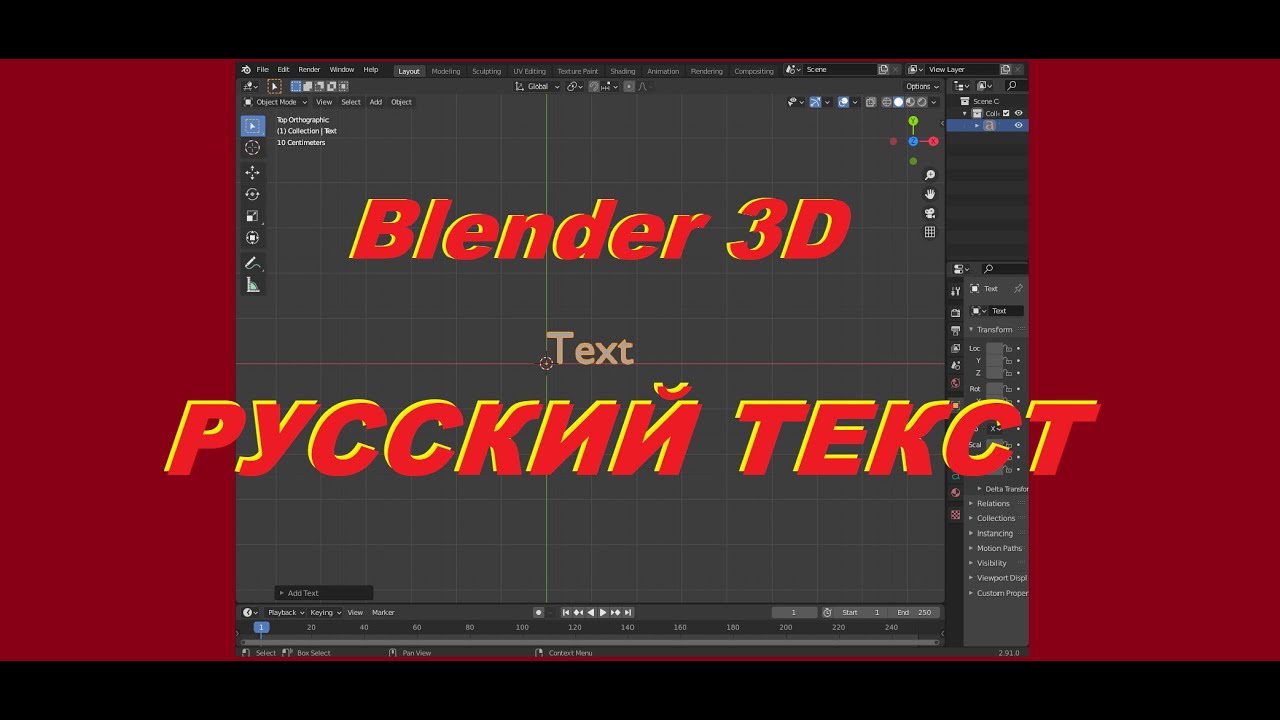Open the Help menu
This screenshot has width=1280, height=720.
click(371, 70)
